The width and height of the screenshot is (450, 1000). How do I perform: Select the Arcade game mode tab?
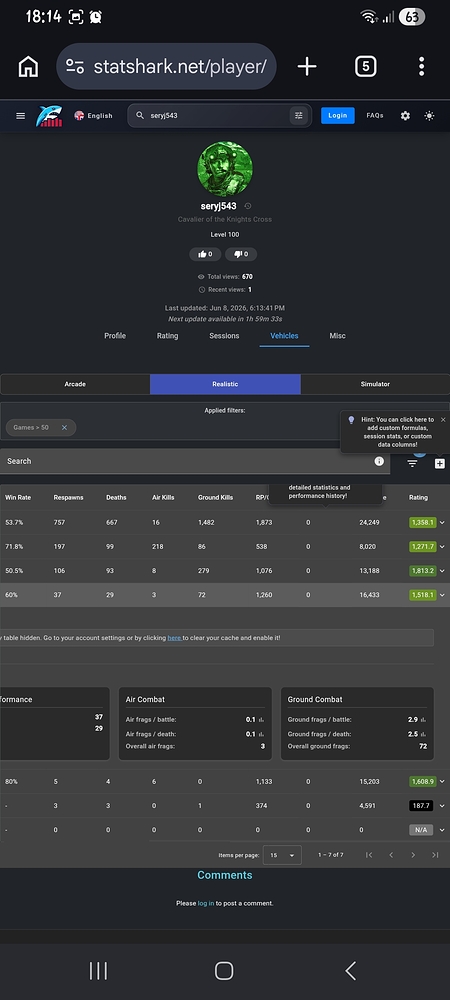tap(75, 384)
